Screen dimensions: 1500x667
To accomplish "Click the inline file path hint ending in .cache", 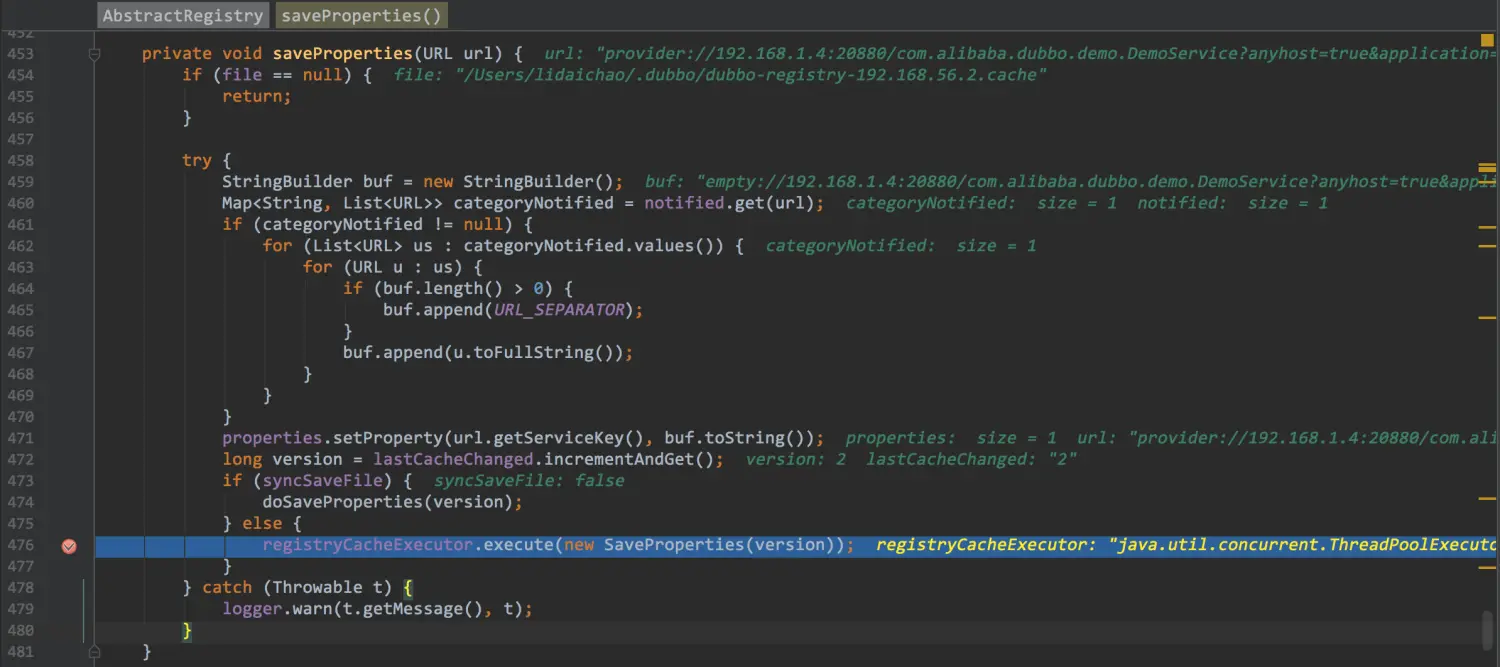I will click(x=720, y=75).
